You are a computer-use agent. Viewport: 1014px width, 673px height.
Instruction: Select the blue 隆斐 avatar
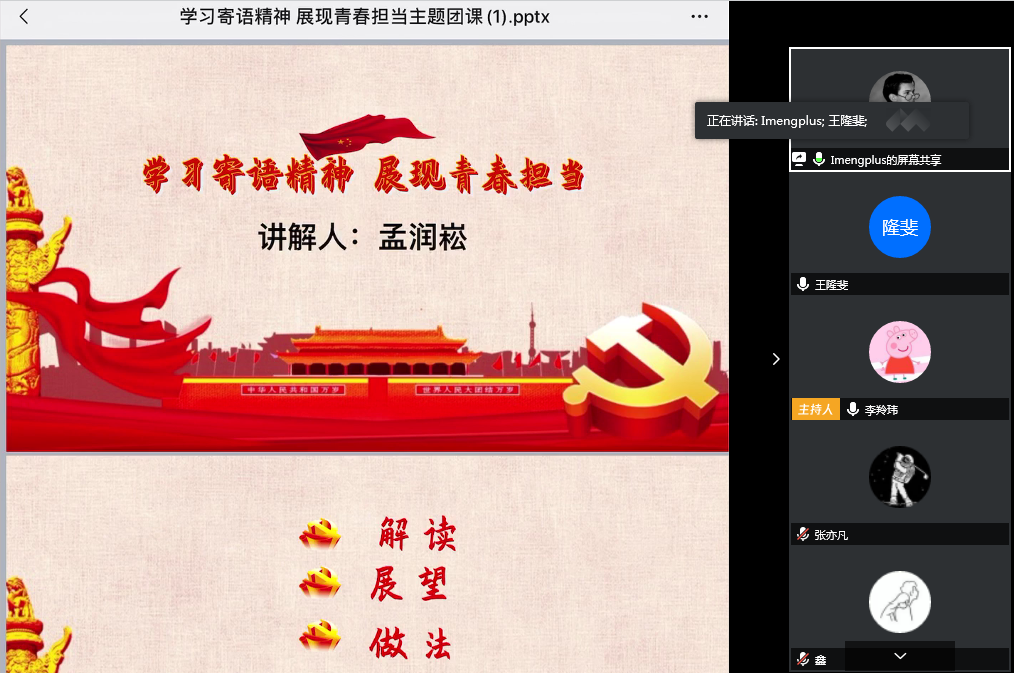coord(899,227)
